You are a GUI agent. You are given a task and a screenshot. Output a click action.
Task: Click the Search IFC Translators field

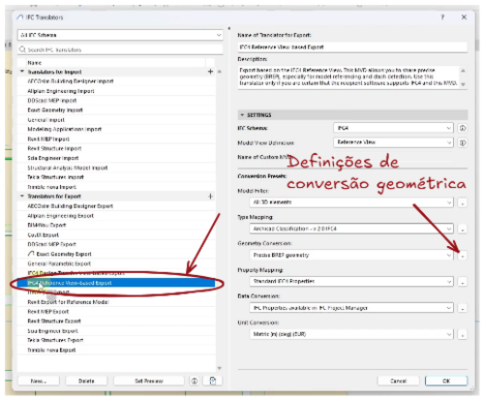coord(120,50)
